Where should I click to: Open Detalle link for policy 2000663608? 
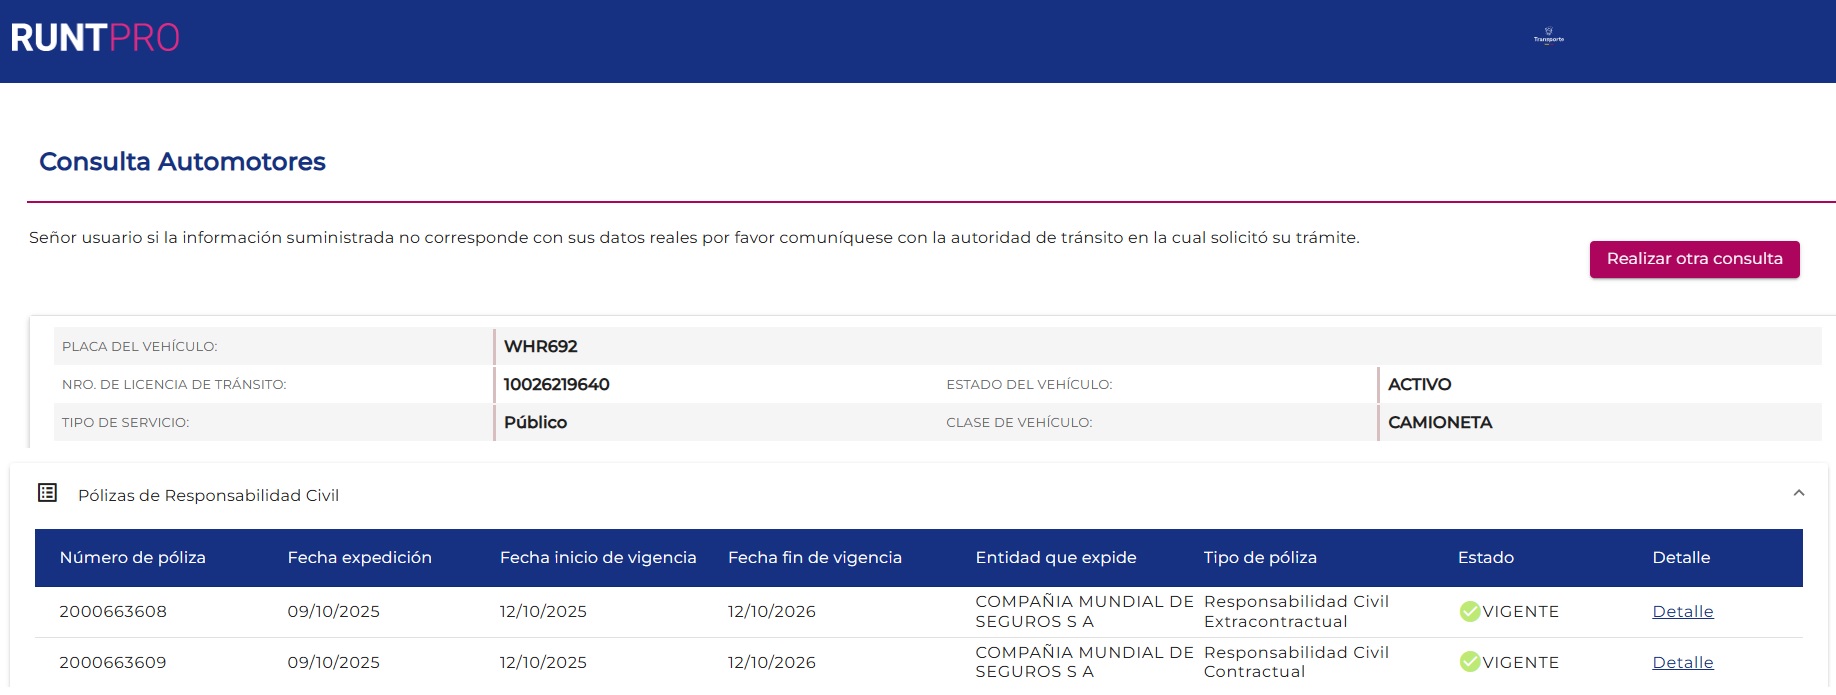(1682, 611)
